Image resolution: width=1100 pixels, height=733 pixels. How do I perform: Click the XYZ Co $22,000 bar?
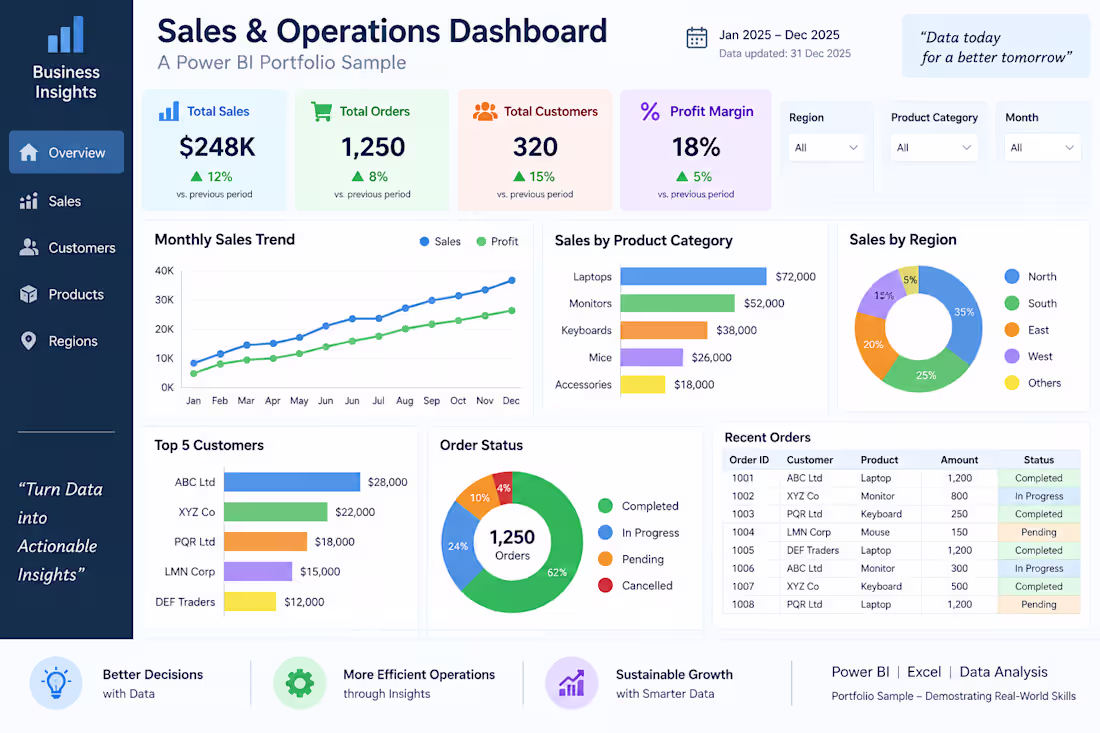tap(276, 512)
